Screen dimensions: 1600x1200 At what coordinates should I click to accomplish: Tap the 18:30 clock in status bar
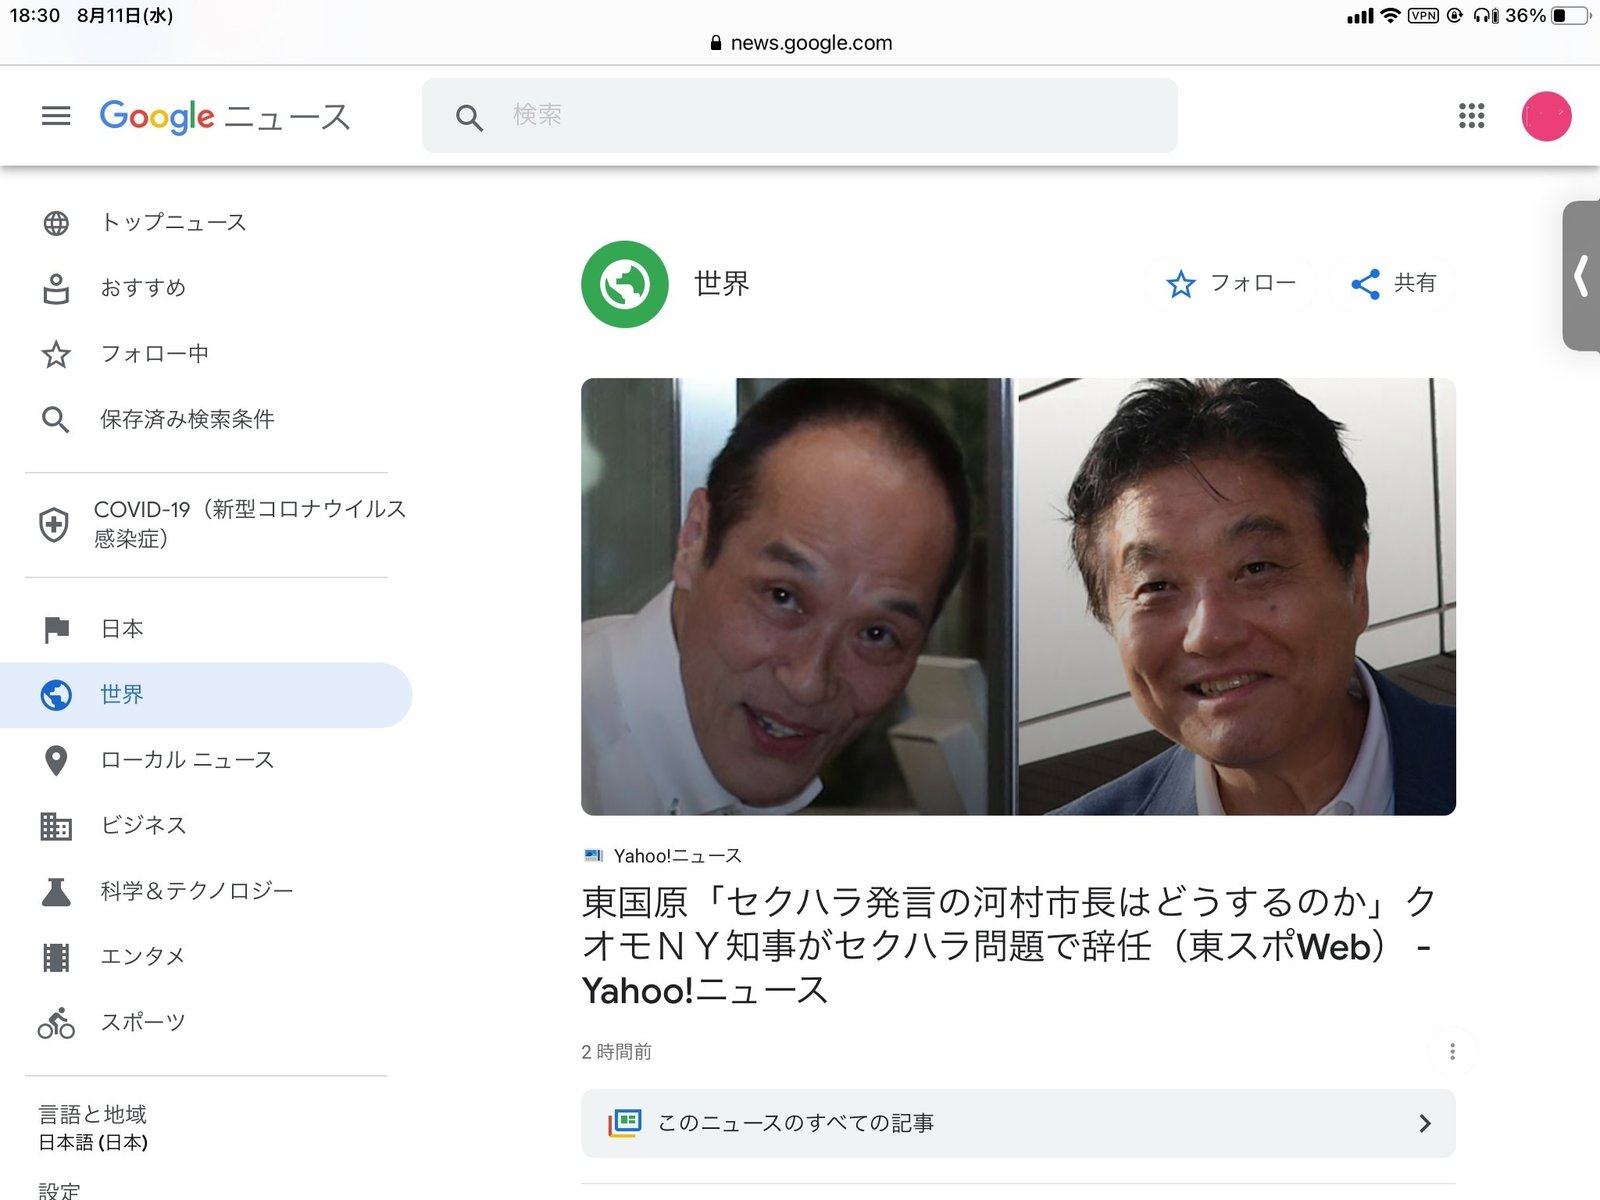point(35,16)
